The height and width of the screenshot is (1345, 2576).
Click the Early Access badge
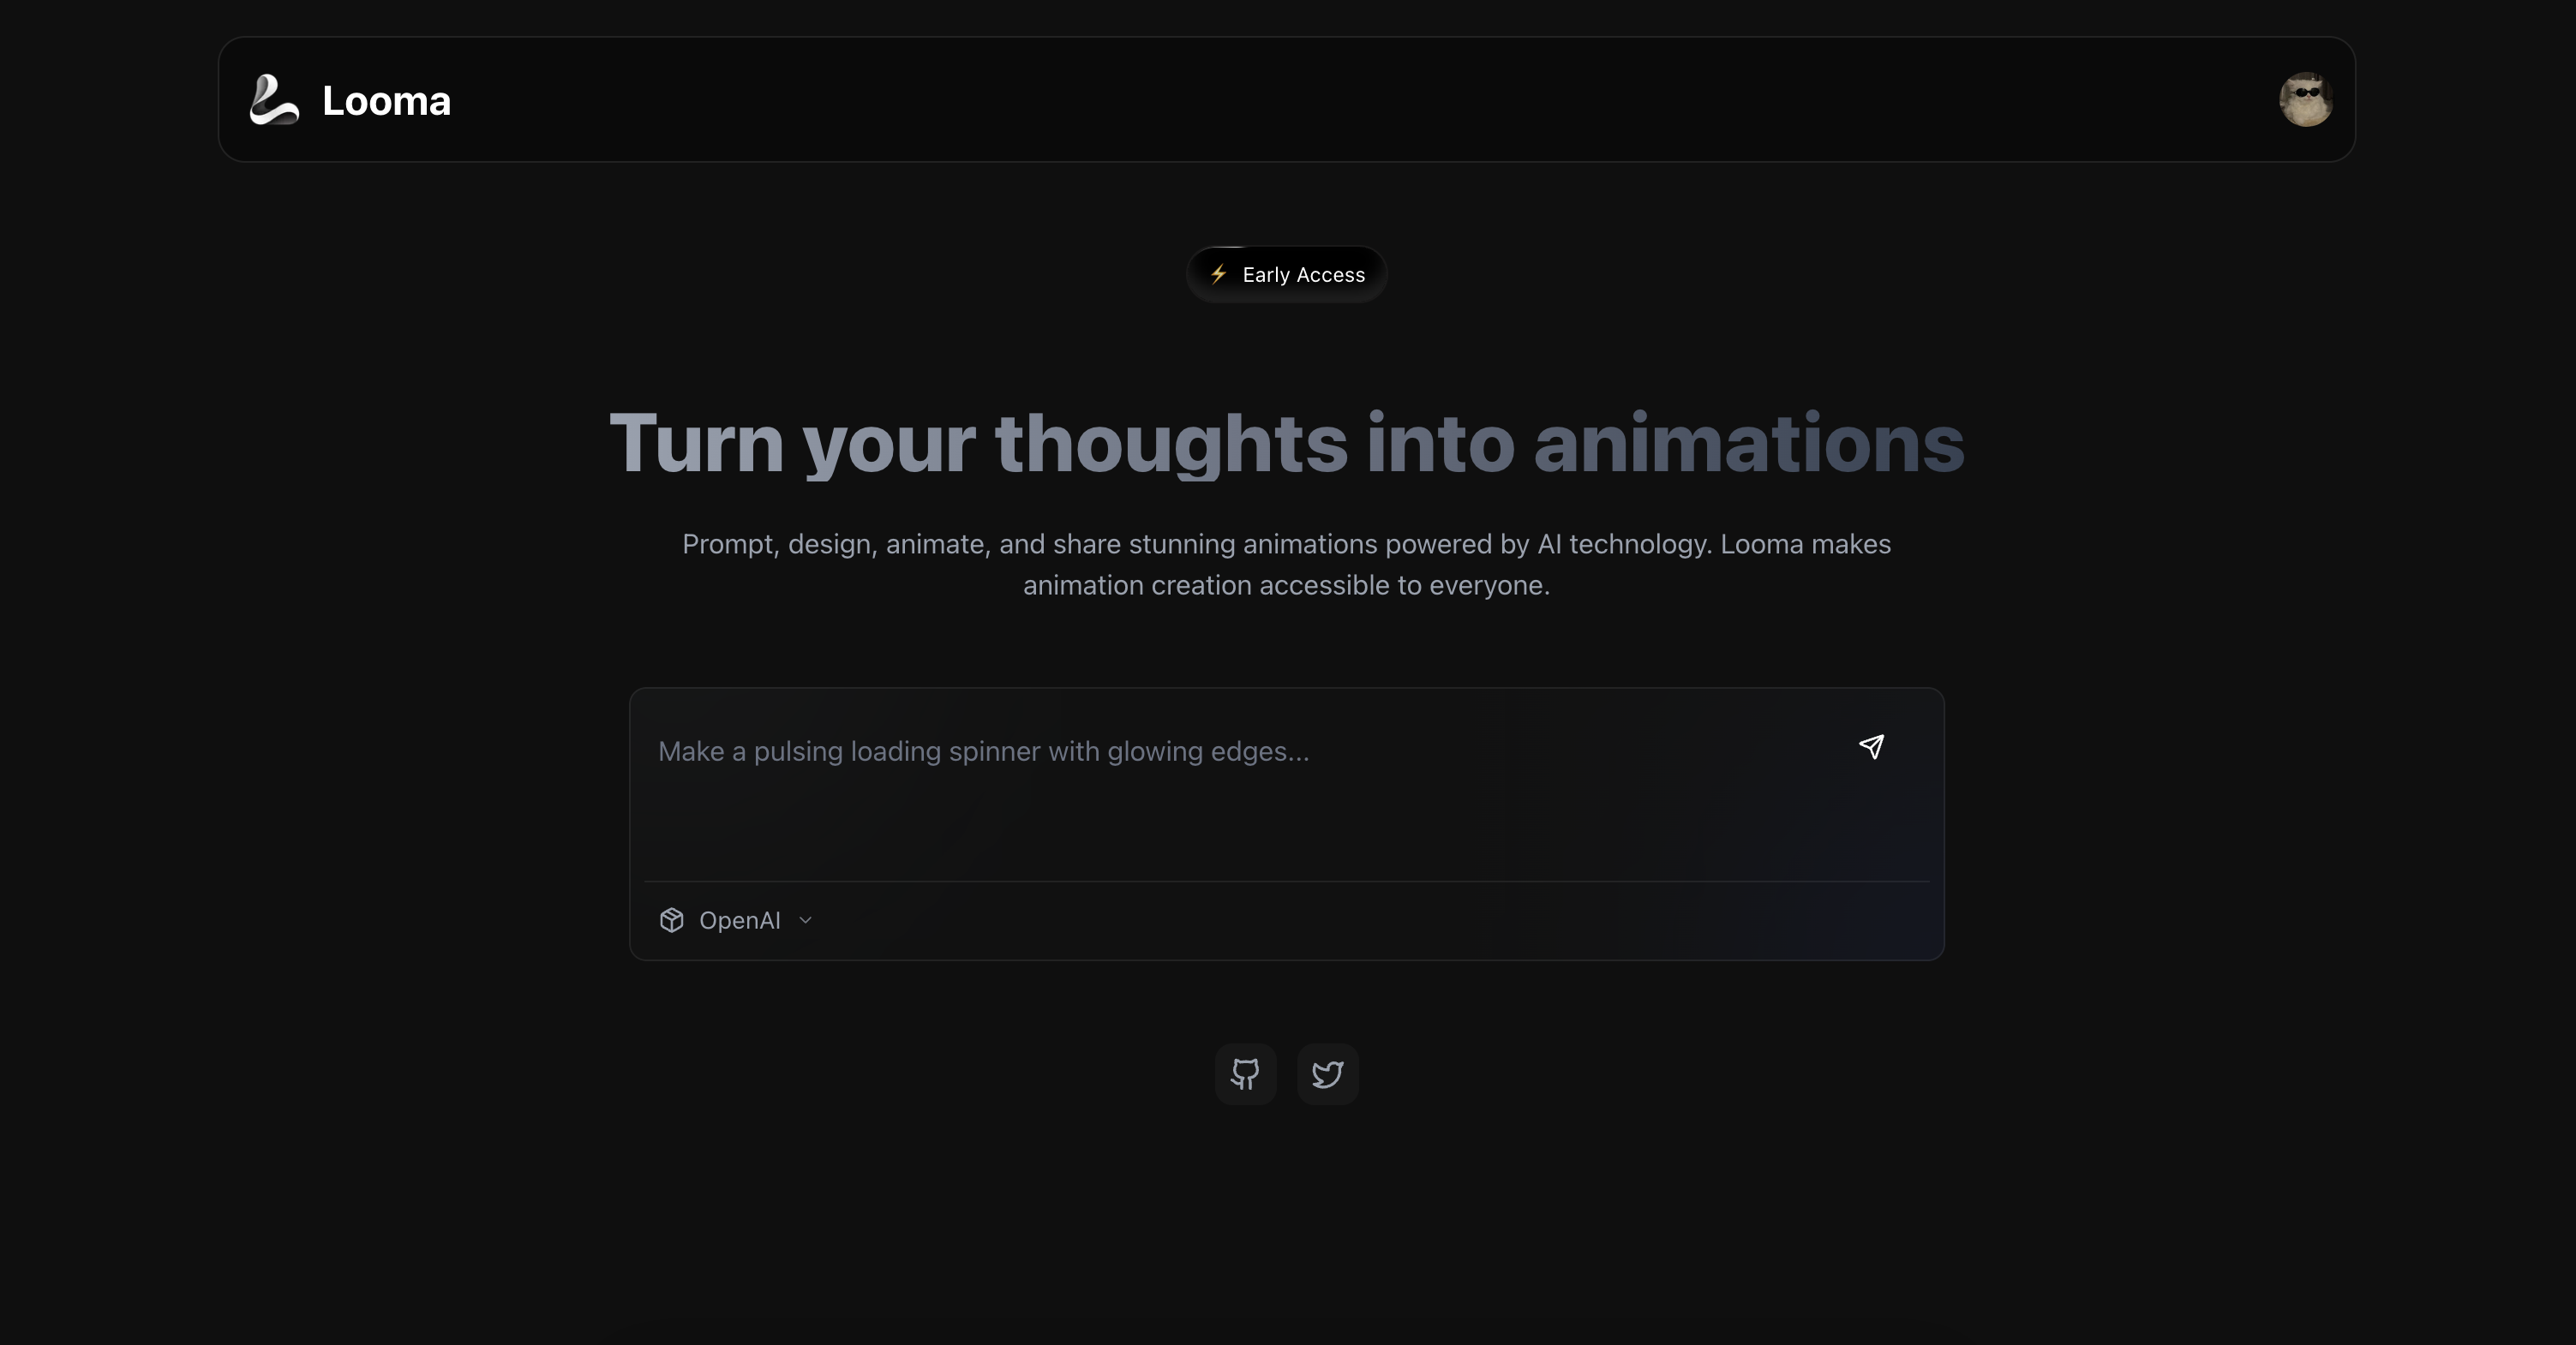[x=1287, y=274]
